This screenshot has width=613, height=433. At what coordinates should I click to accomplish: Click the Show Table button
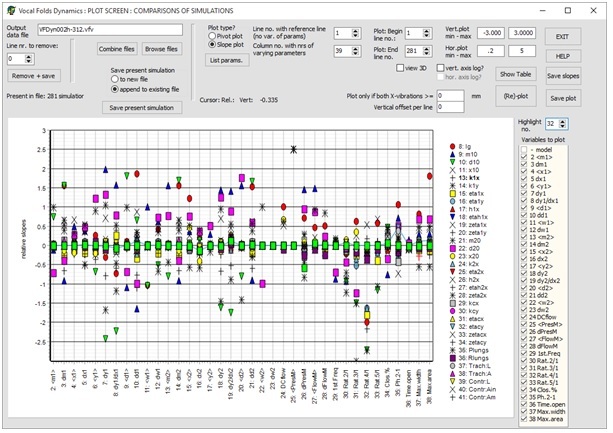[x=516, y=74]
